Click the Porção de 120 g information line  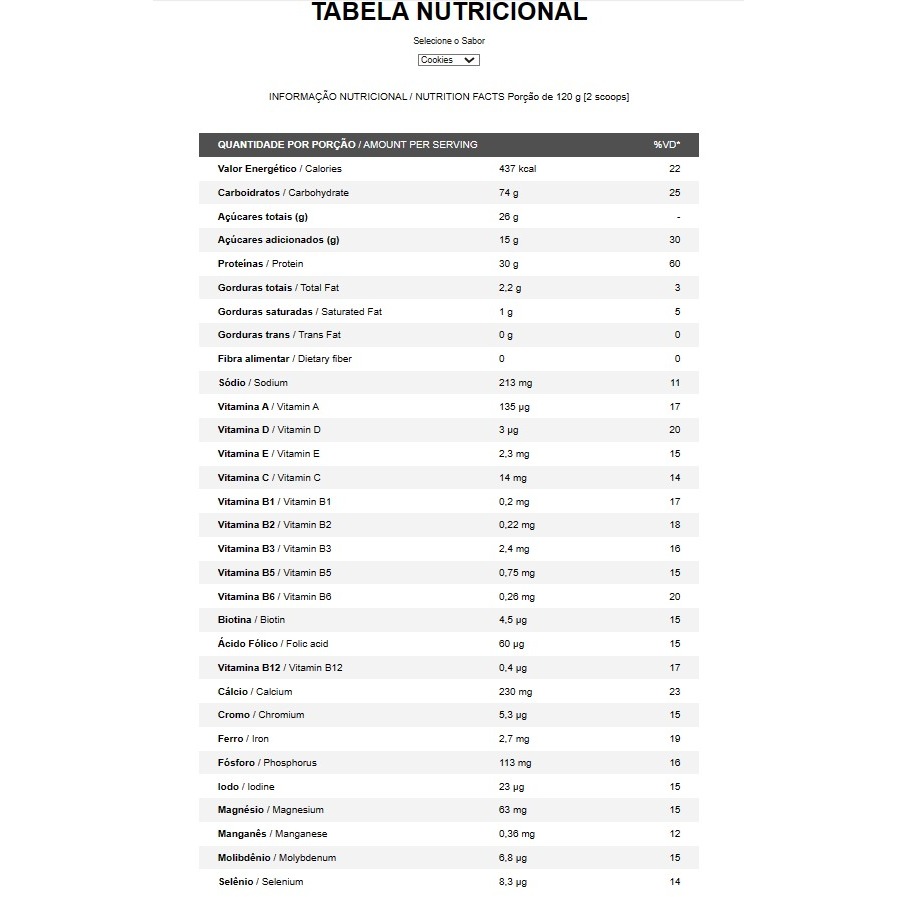449,97
